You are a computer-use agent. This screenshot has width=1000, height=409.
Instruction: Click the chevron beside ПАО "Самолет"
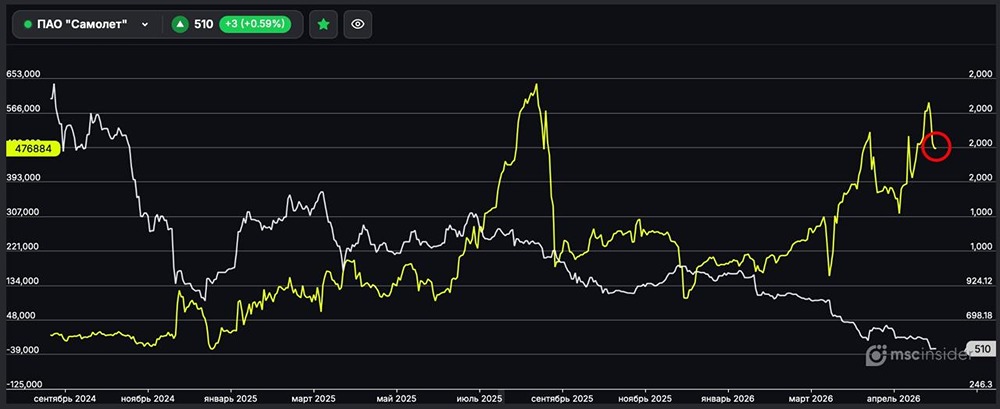(x=145, y=24)
